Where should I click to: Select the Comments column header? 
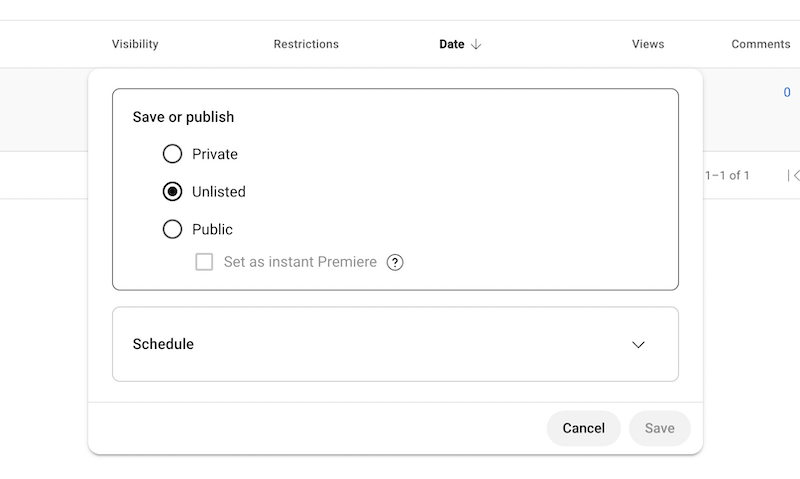(x=761, y=44)
